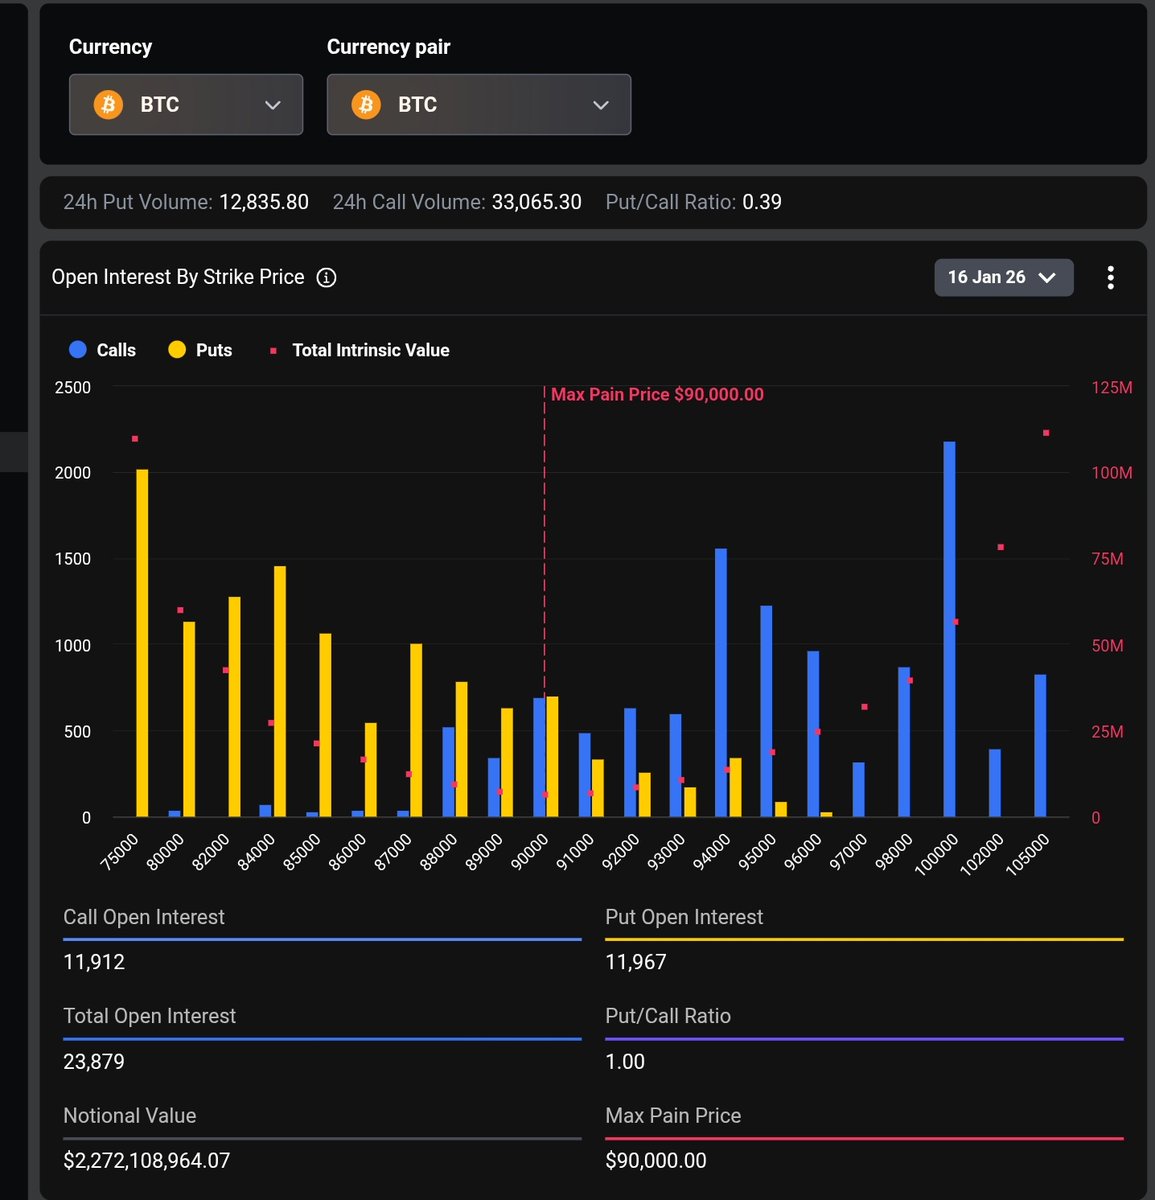Click the 105000 strike blue call bar
Image resolution: width=1155 pixels, height=1200 pixels.
[1040, 746]
